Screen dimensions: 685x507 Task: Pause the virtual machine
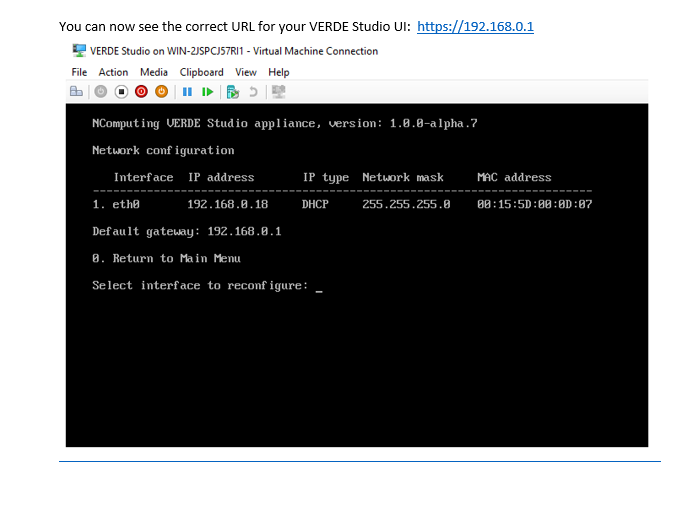(187, 92)
